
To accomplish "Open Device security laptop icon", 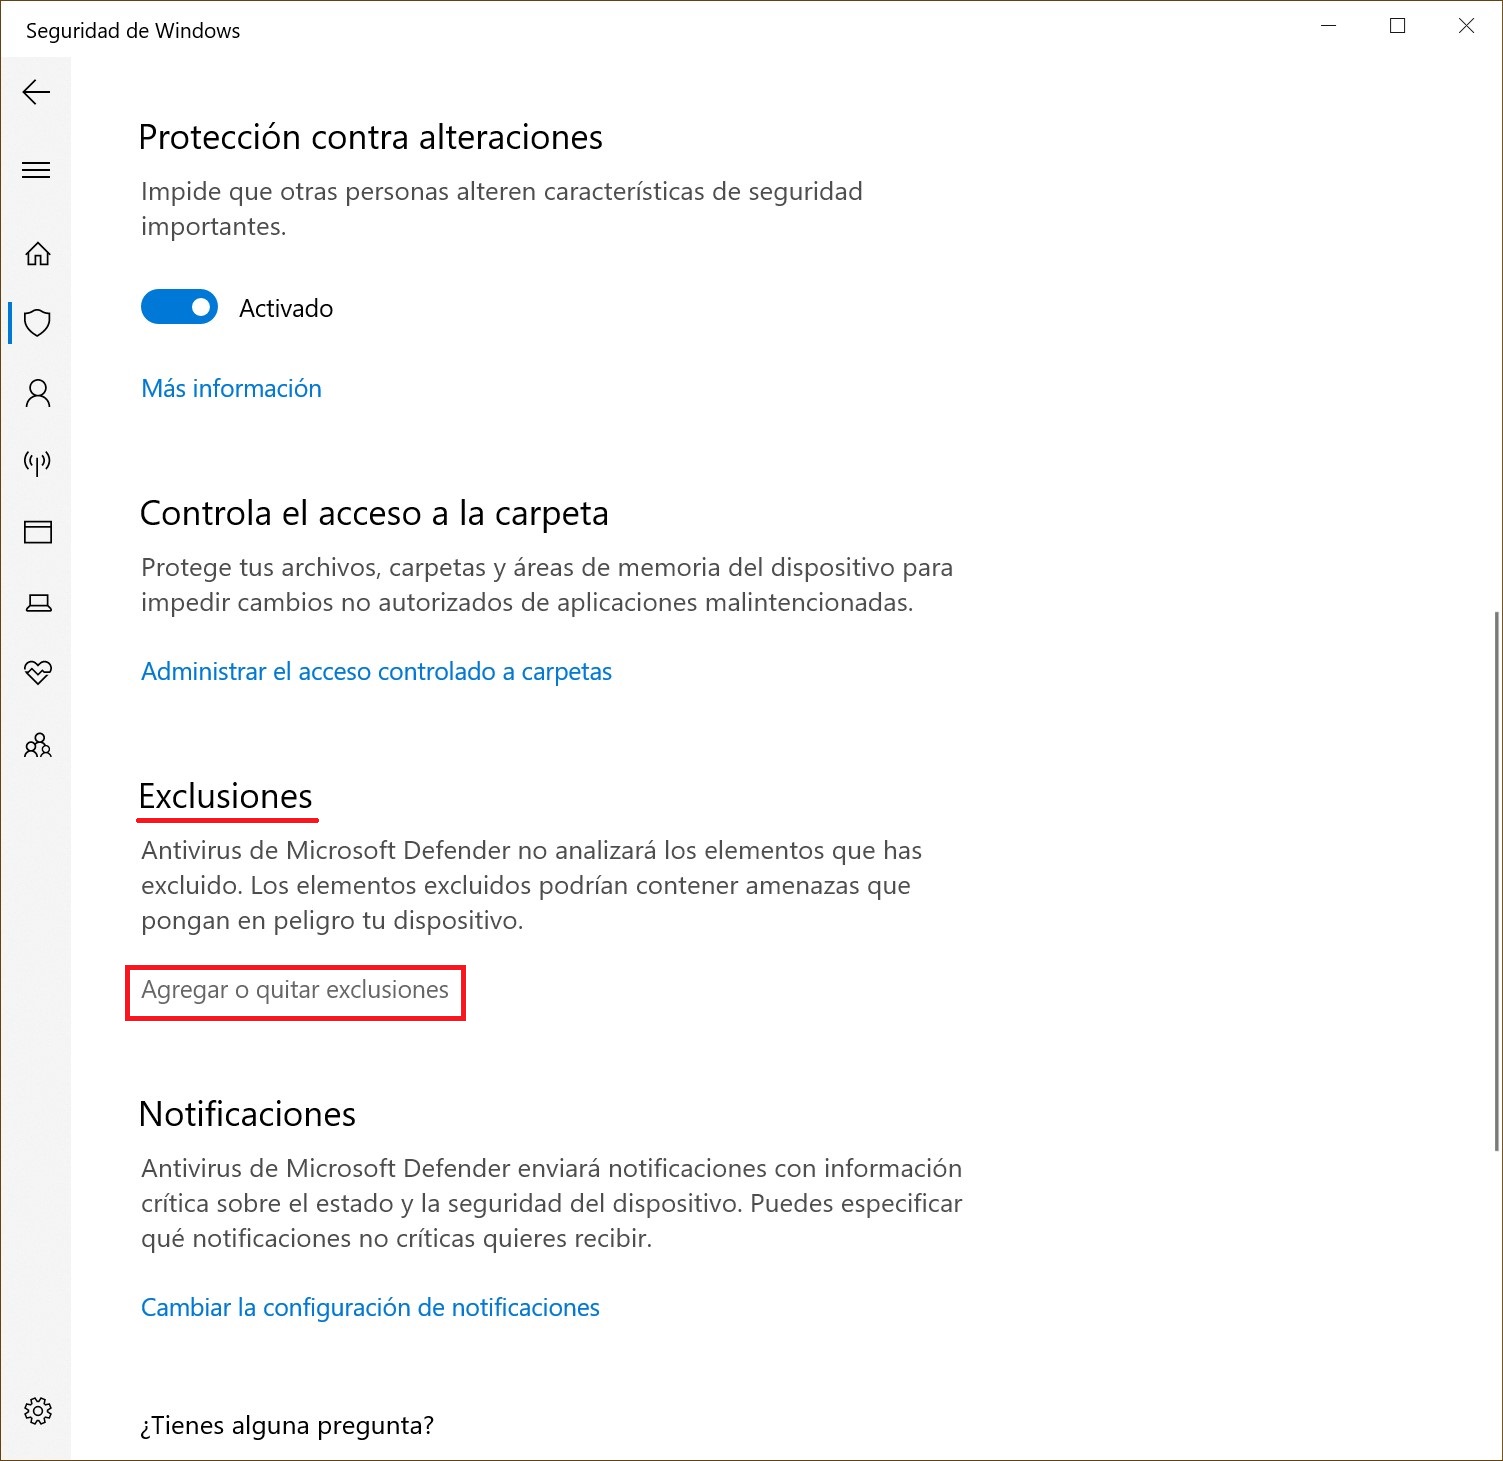I will pos(38,603).
